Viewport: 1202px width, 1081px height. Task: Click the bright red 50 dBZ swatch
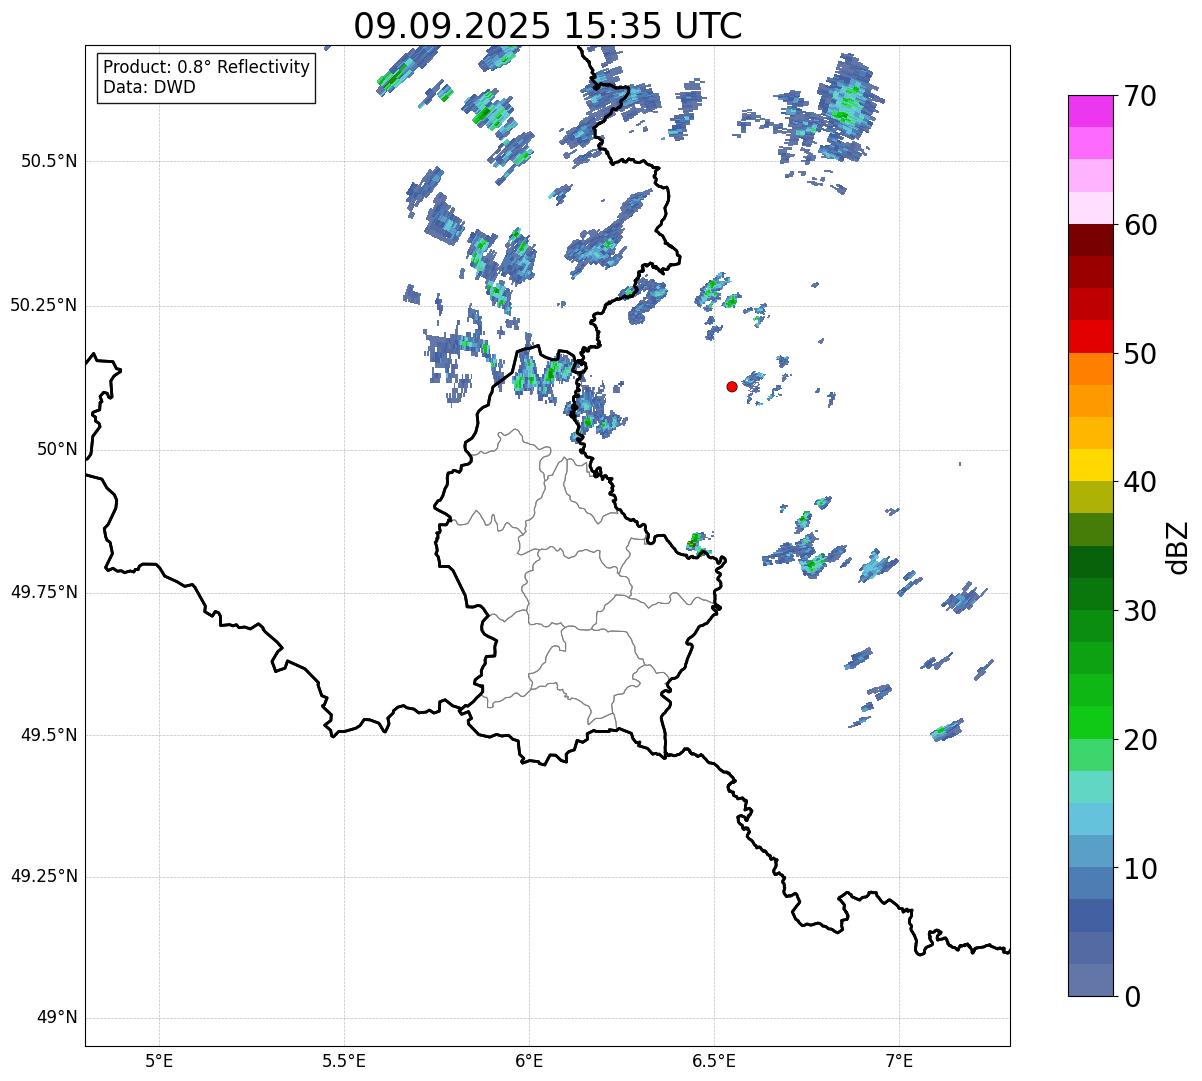pos(1090,336)
